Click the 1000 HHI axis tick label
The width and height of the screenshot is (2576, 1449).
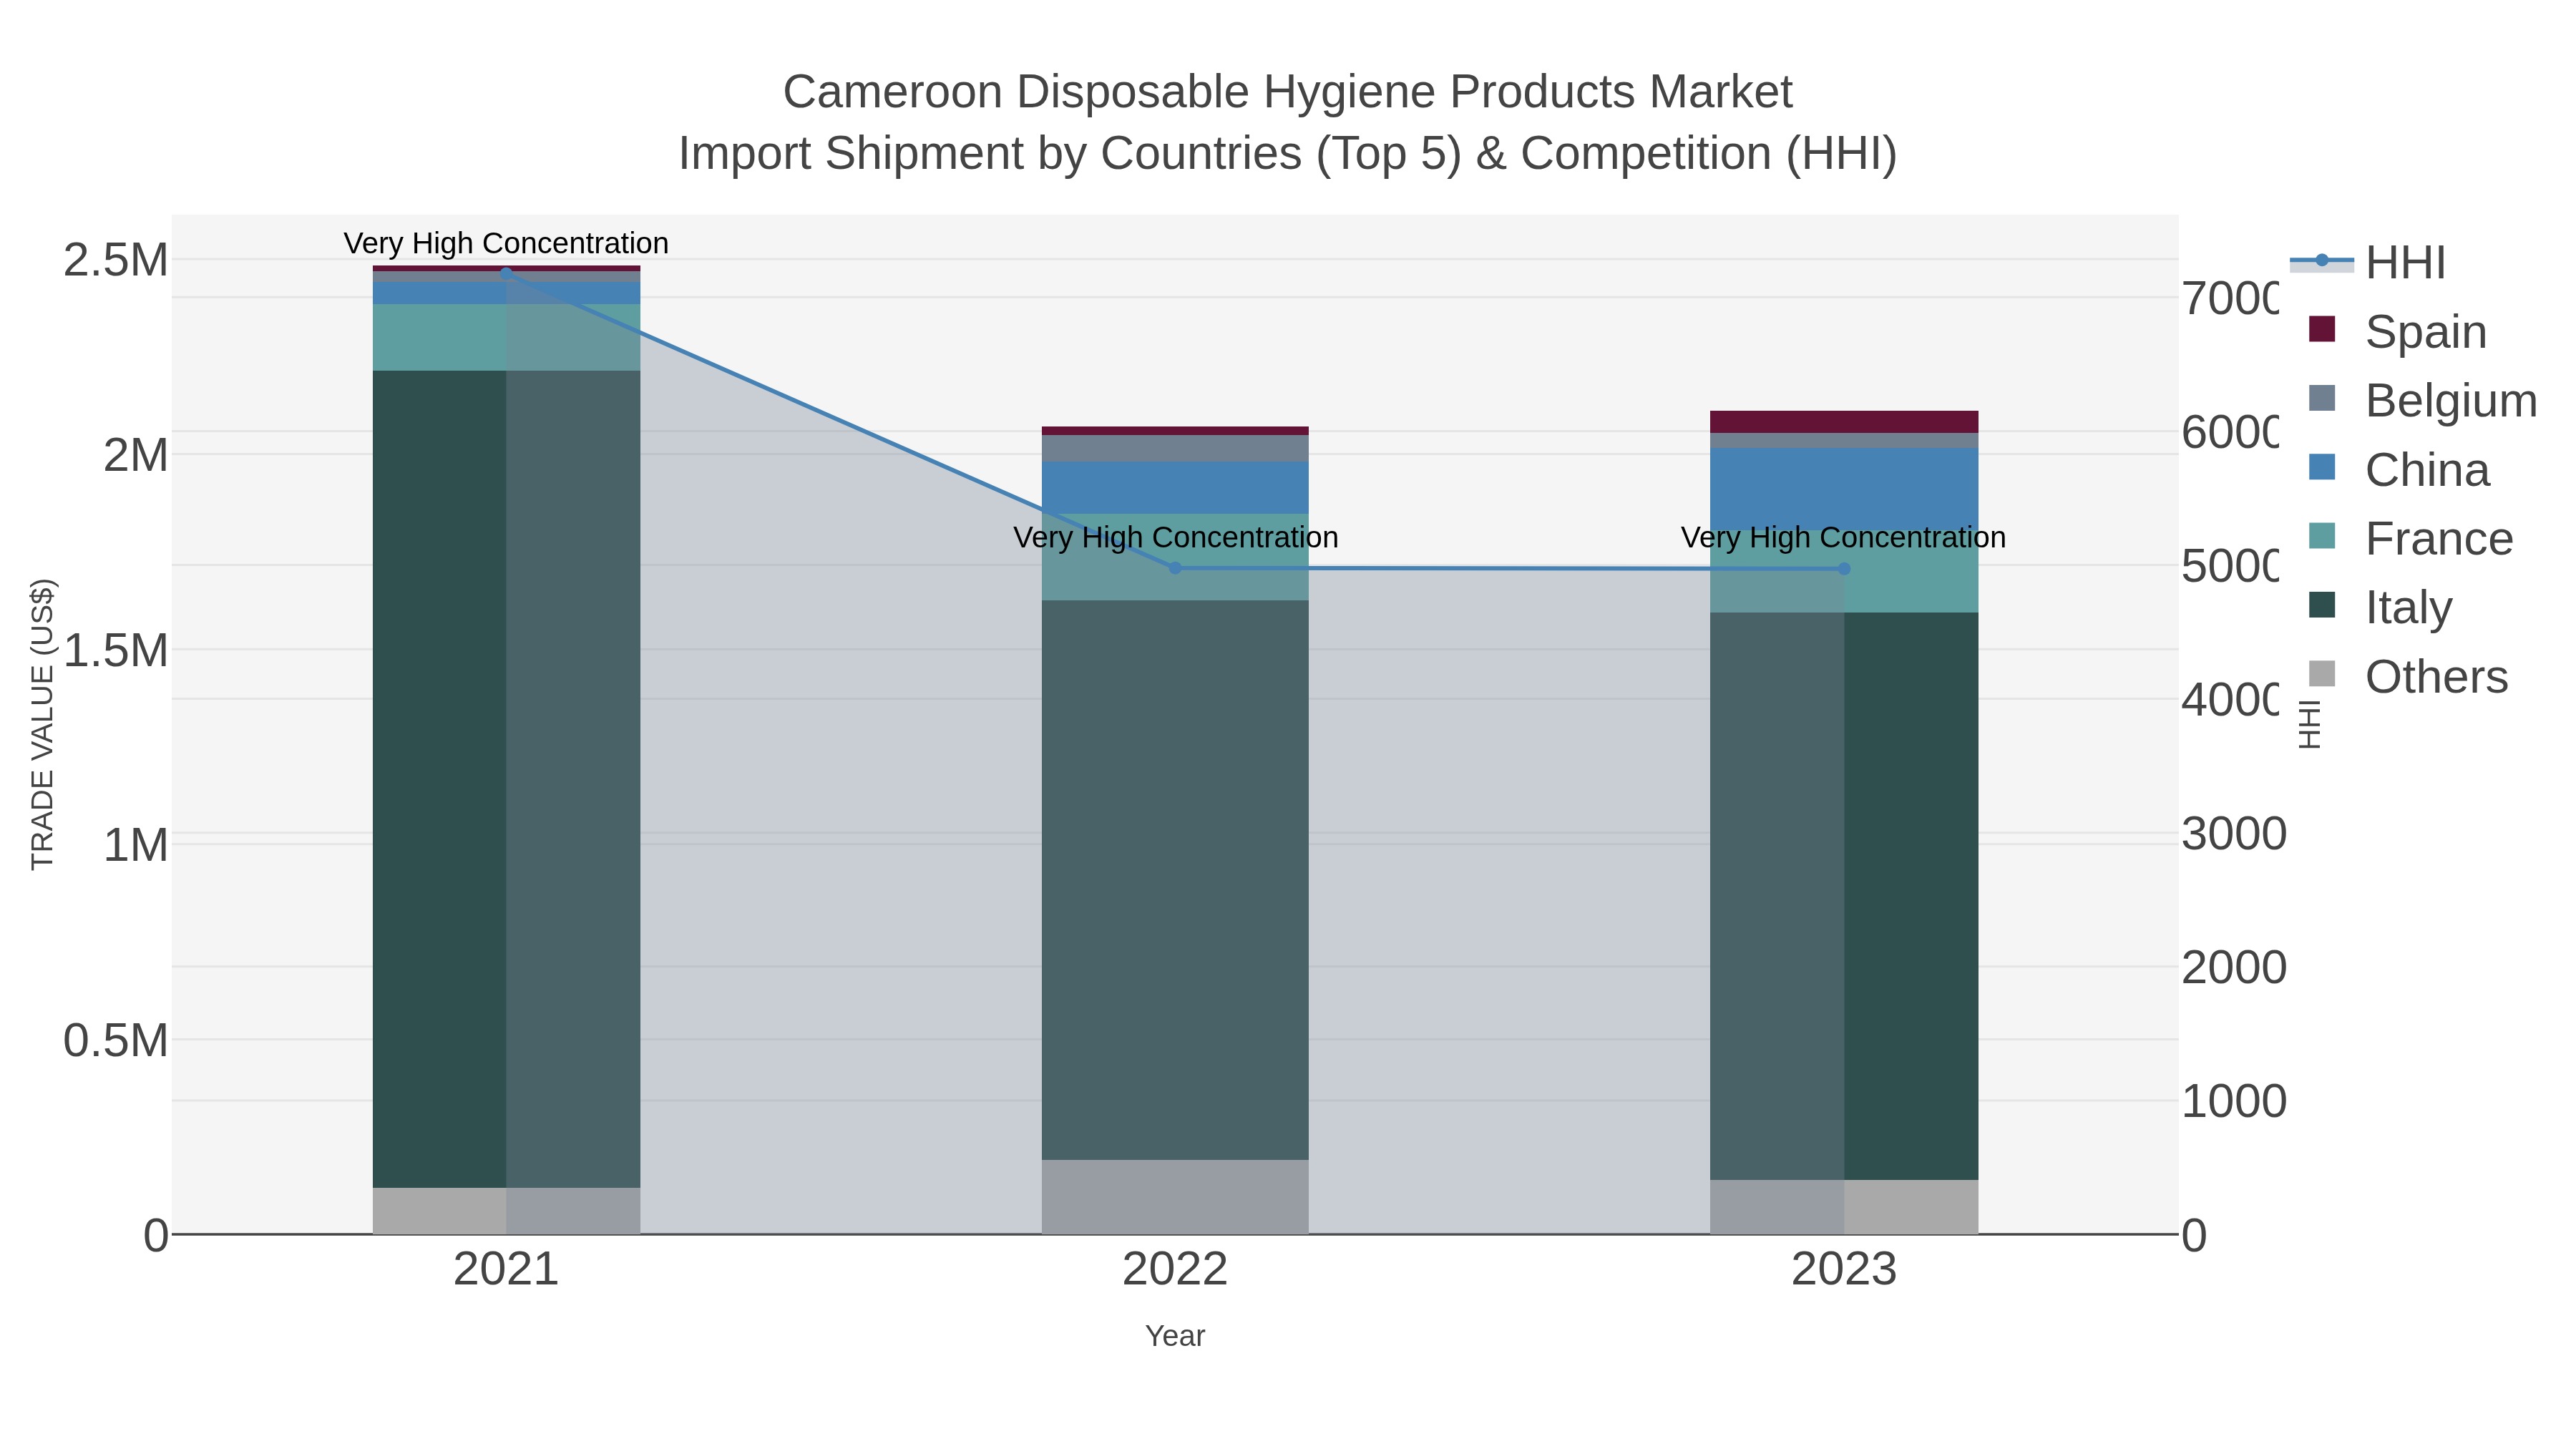pyautogui.click(x=2234, y=1101)
